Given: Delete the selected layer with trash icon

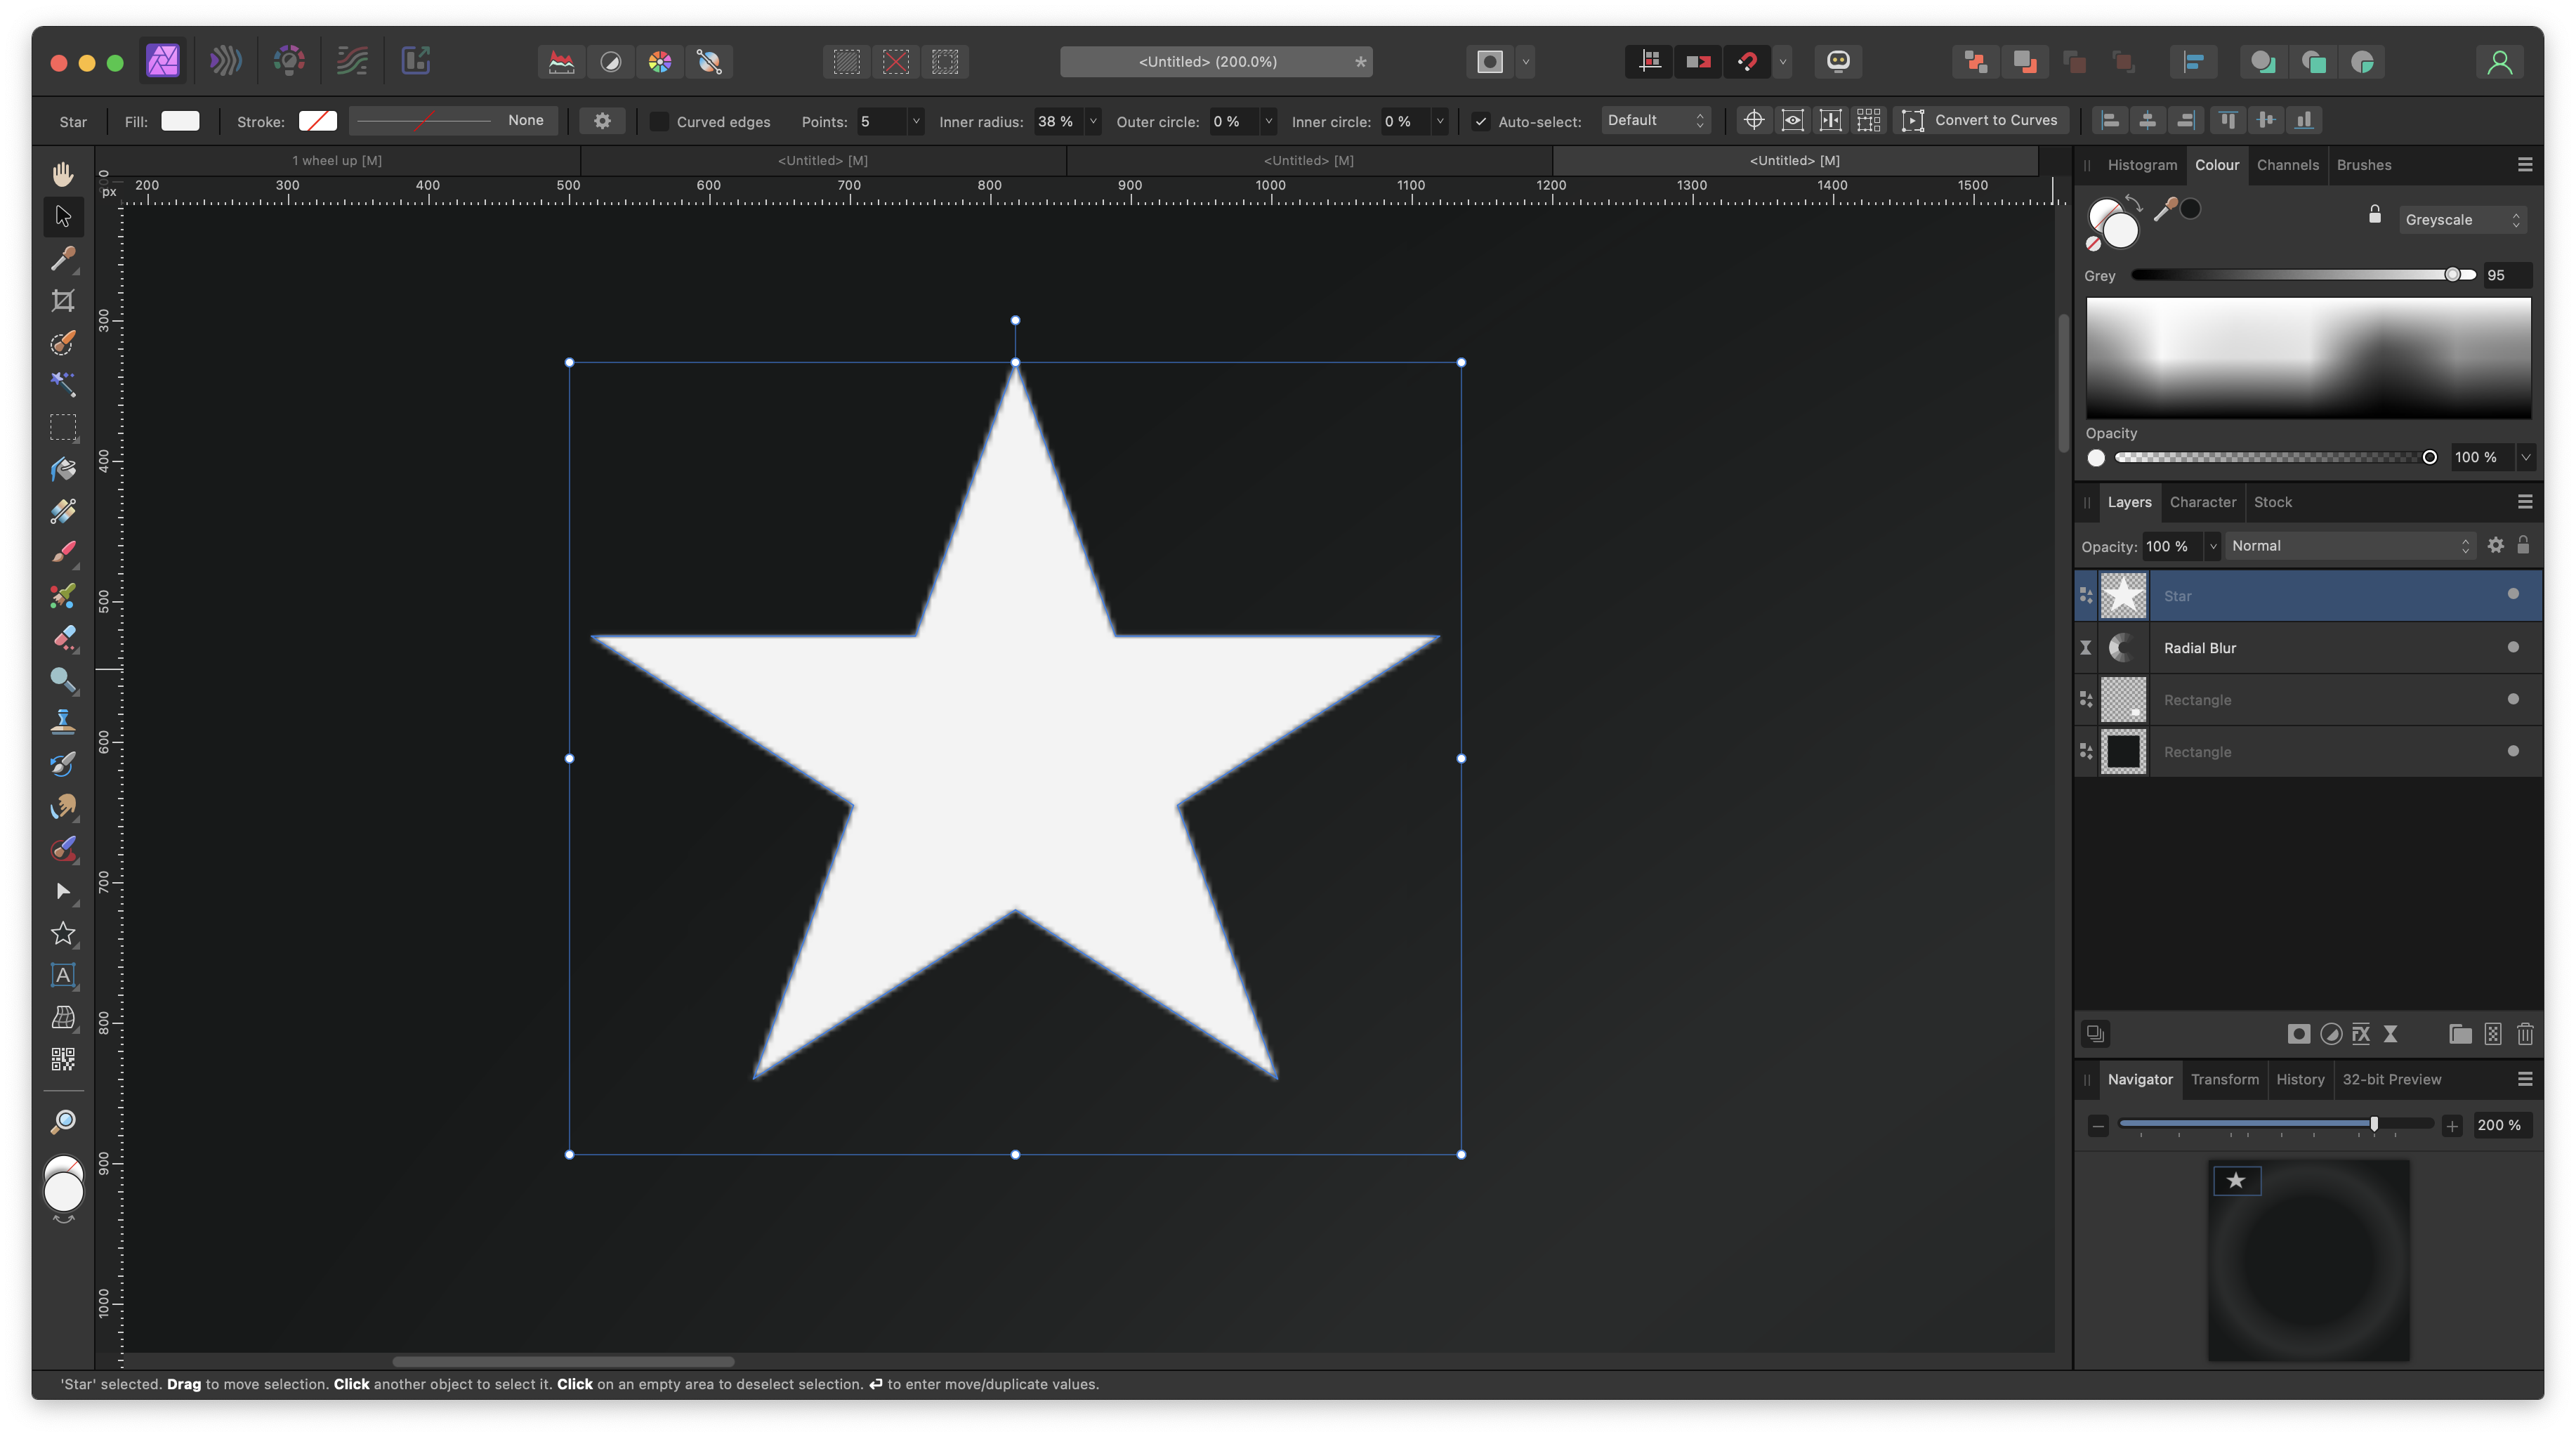Looking at the screenshot, I should point(2525,1034).
